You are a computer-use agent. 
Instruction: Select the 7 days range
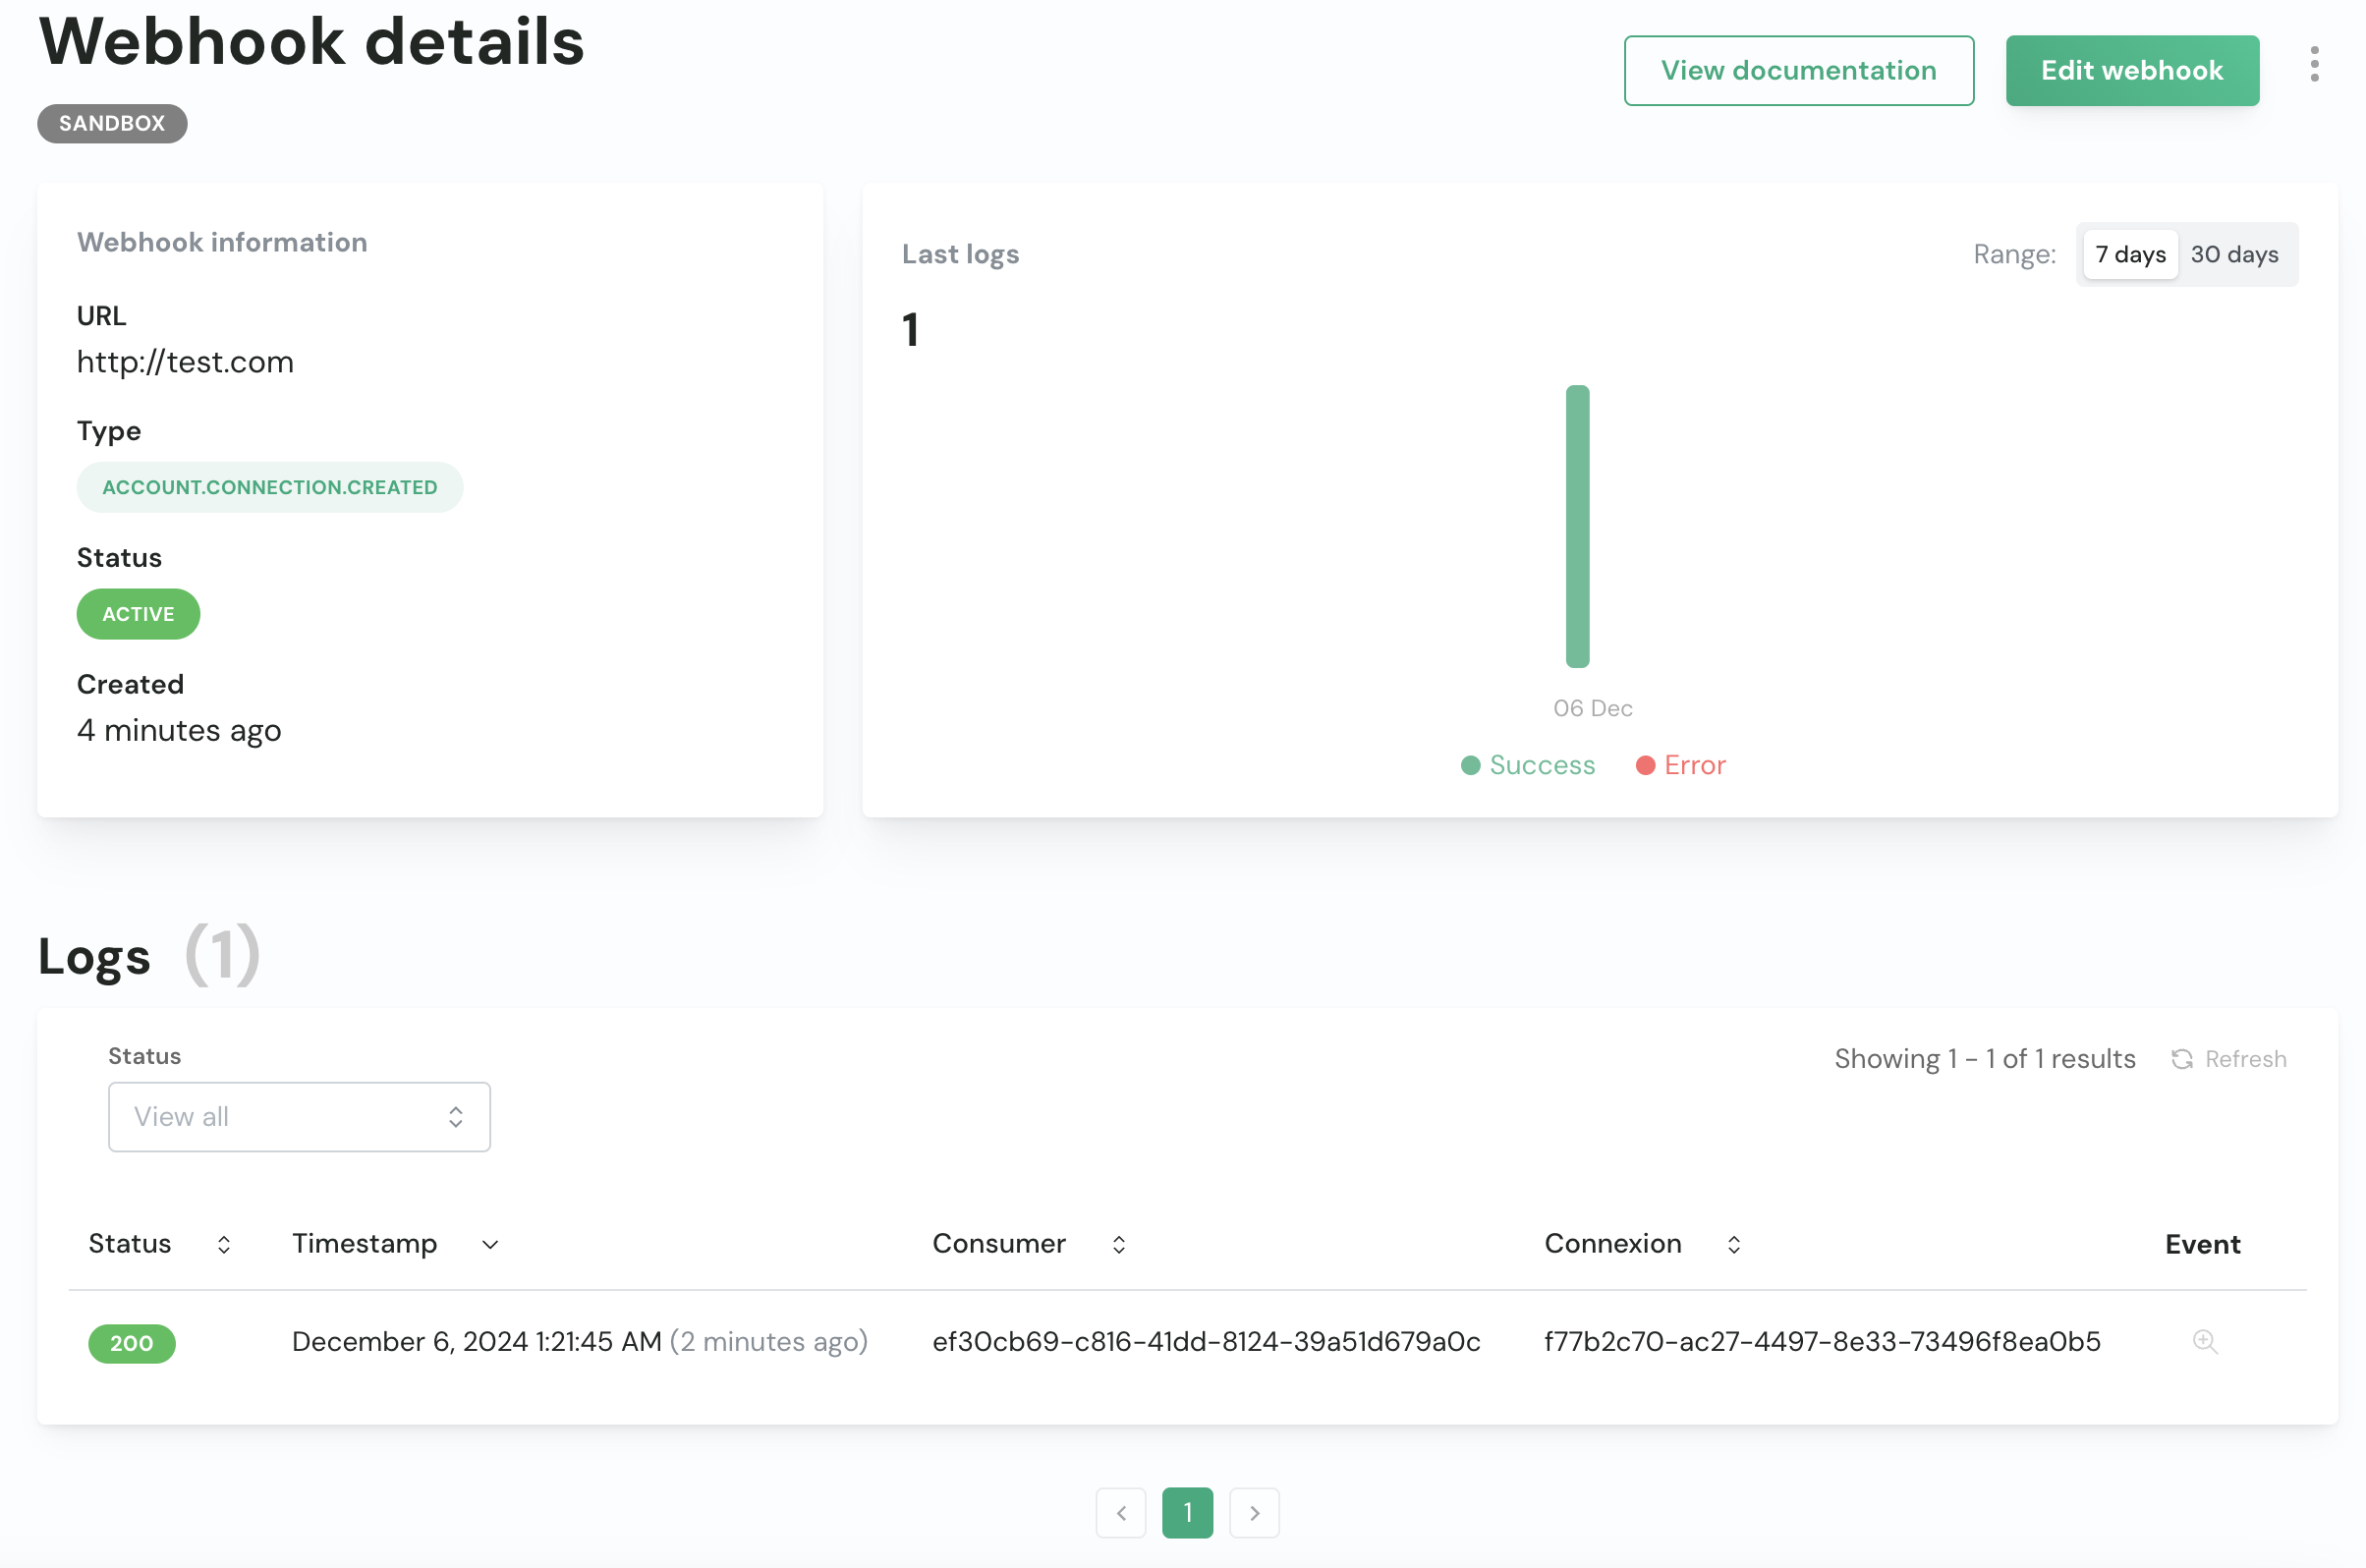2129,254
